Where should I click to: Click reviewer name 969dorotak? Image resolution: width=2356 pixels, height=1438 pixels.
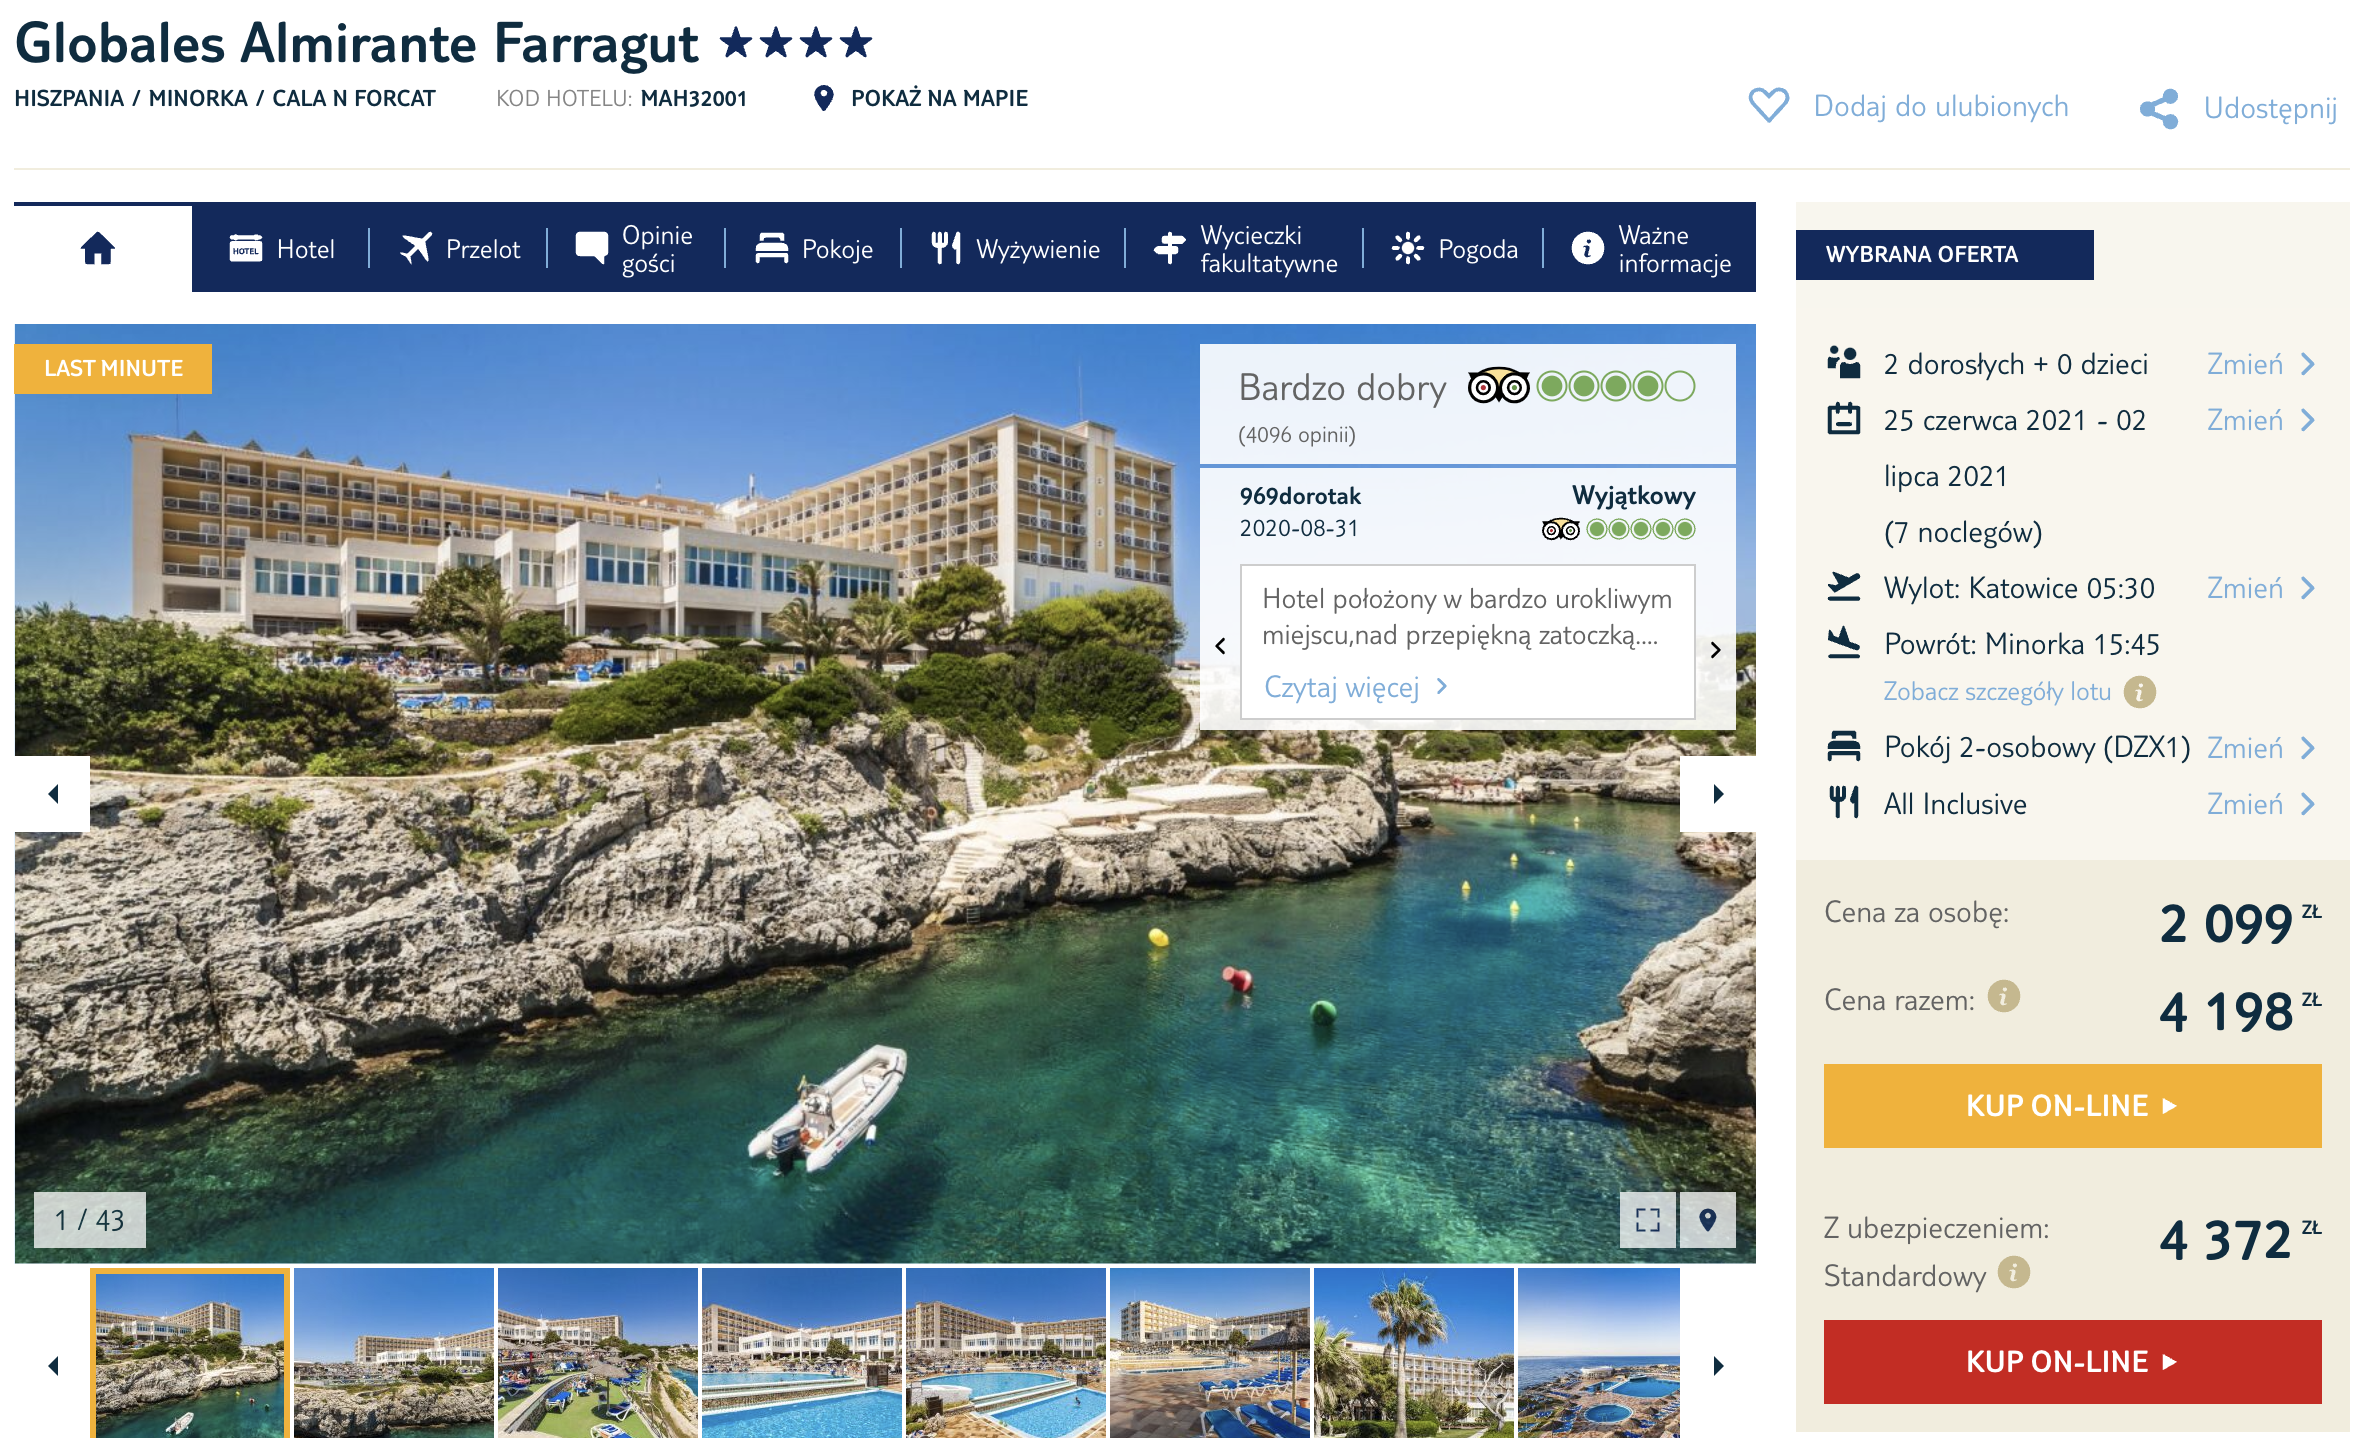tap(1300, 496)
